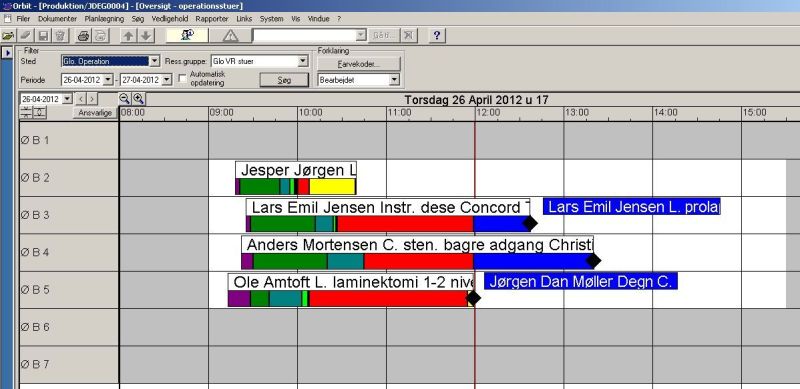This screenshot has width=800, height=389.
Task: Click the collapse rows icon
Action: click(x=27, y=113)
